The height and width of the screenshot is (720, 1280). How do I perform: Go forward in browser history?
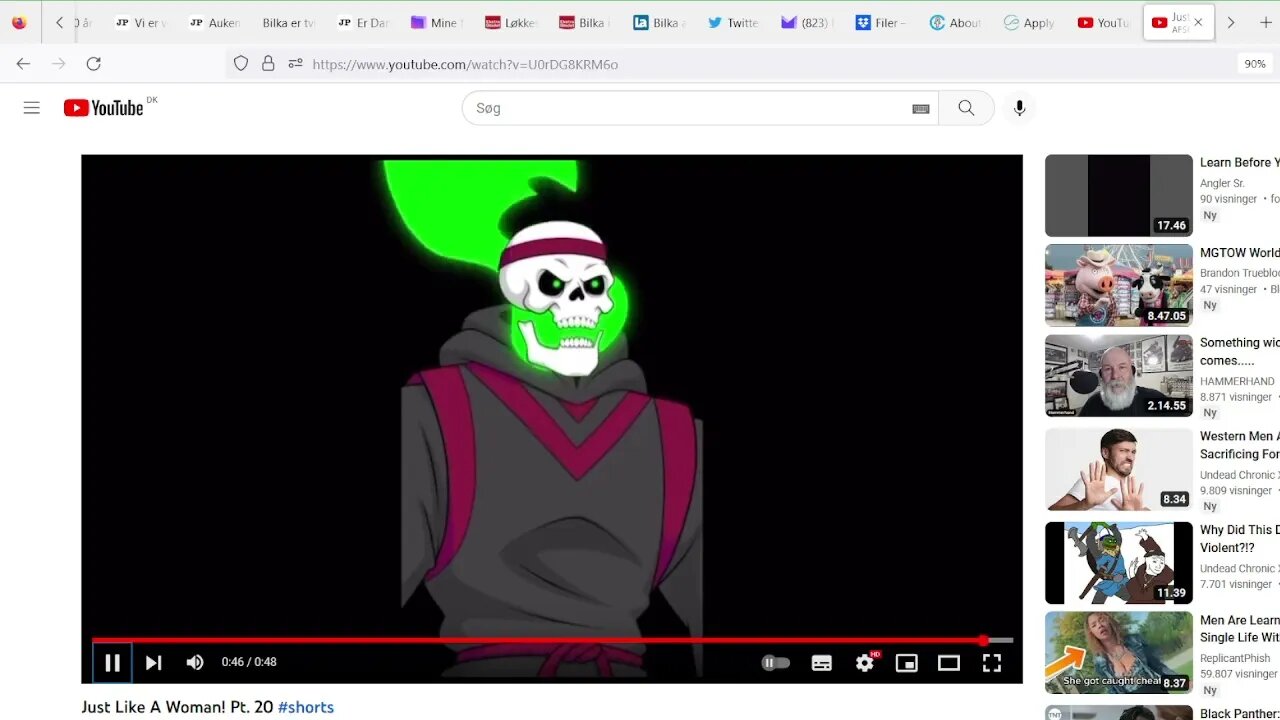(x=59, y=64)
